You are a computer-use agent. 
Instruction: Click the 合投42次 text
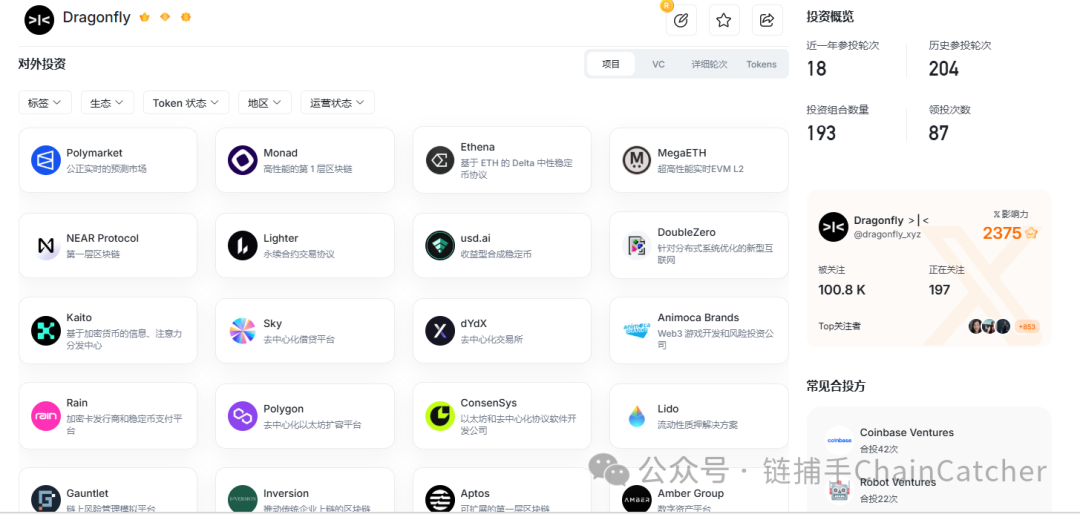pyautogui.click(x=878, y=449)
